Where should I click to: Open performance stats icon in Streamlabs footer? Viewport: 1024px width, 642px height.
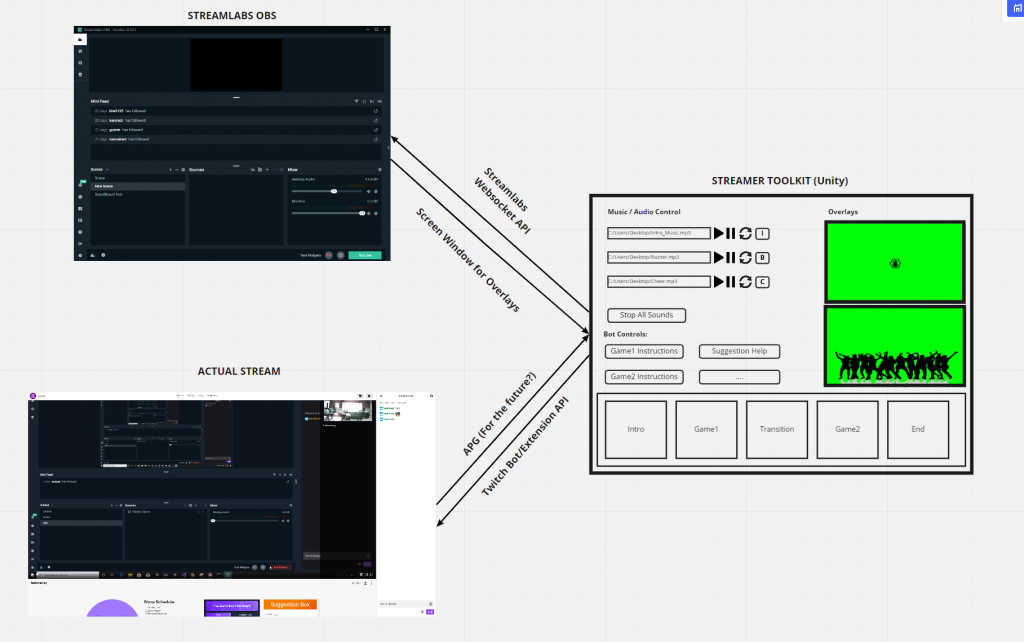[93, 255]
